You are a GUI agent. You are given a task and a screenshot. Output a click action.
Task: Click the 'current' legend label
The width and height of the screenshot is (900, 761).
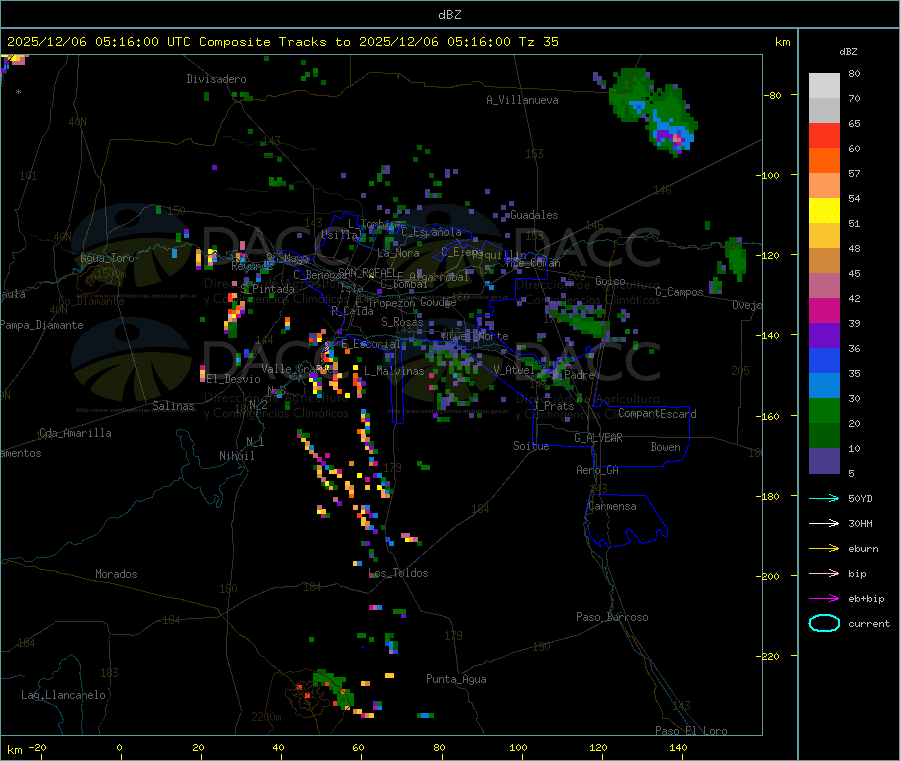coord(869,624)
